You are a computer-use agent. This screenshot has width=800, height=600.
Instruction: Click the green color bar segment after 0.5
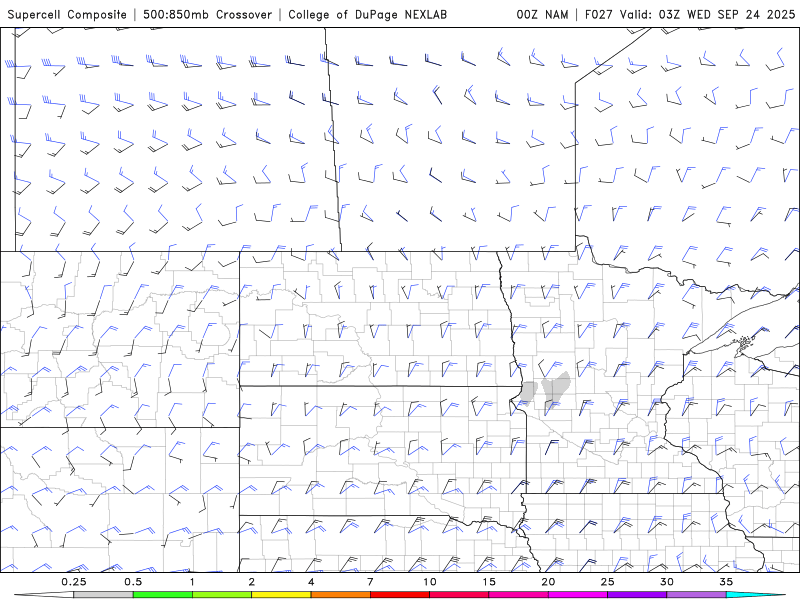coord(163,595)
